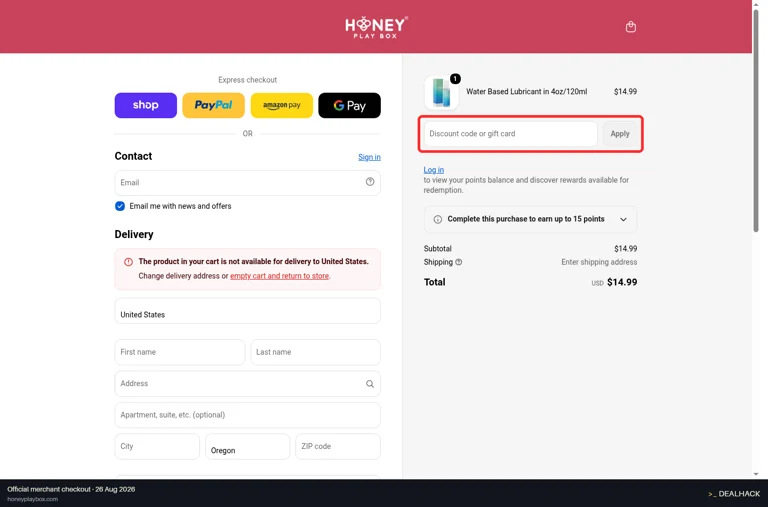This screenshot has height=507, width=768.
Task: Choose Amazon Pay express checkout
Action: tap(282, 105)
